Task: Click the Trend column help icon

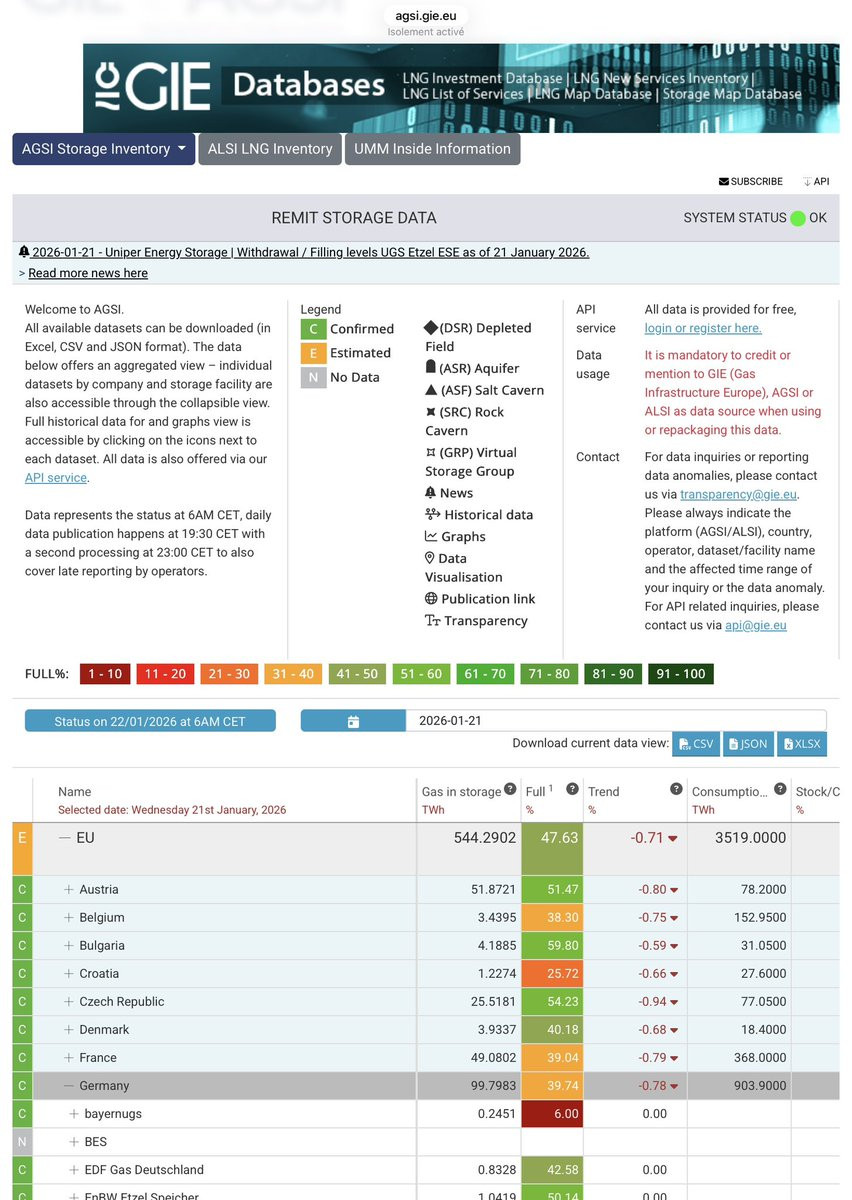Action: pos(676,789)
